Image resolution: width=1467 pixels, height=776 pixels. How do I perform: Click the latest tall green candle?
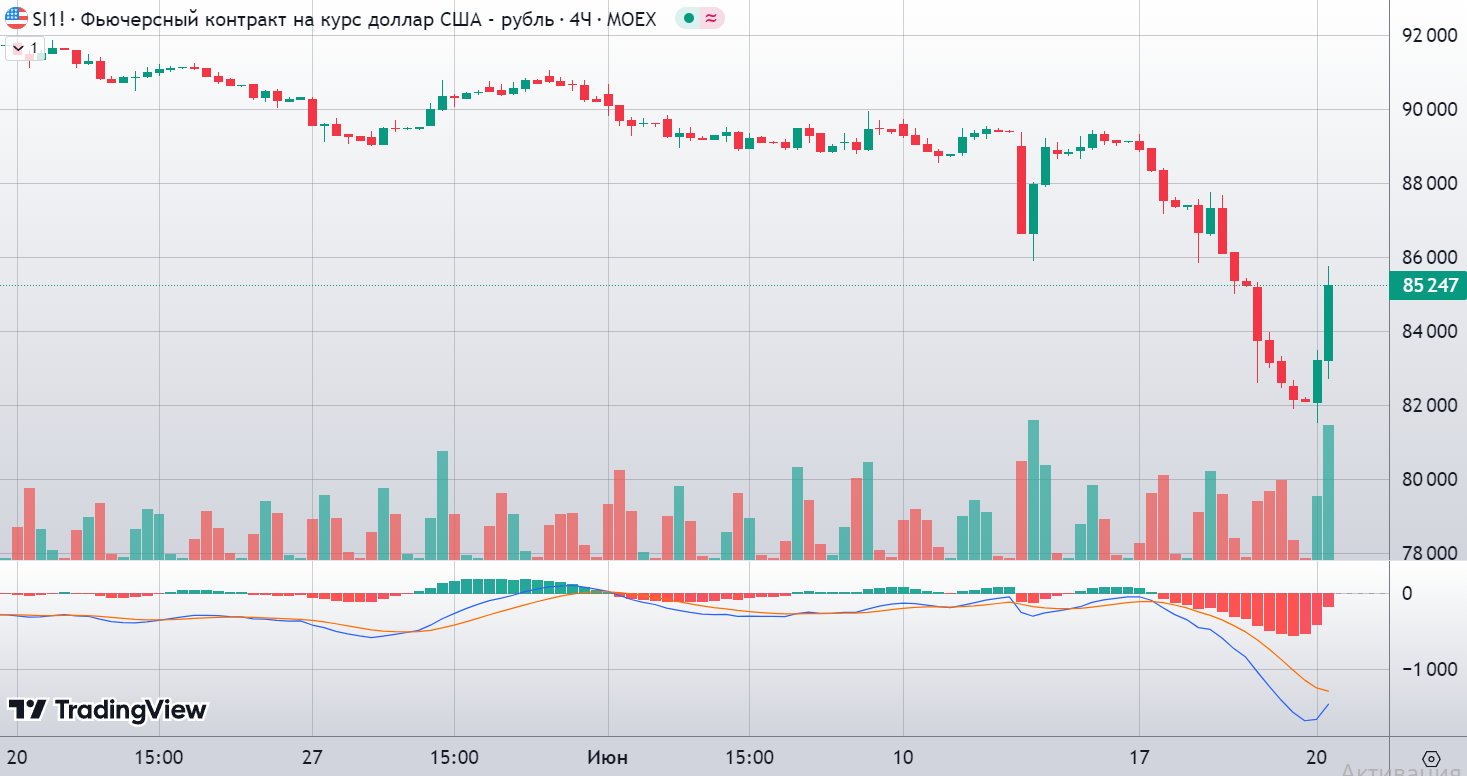(1329, 322)
